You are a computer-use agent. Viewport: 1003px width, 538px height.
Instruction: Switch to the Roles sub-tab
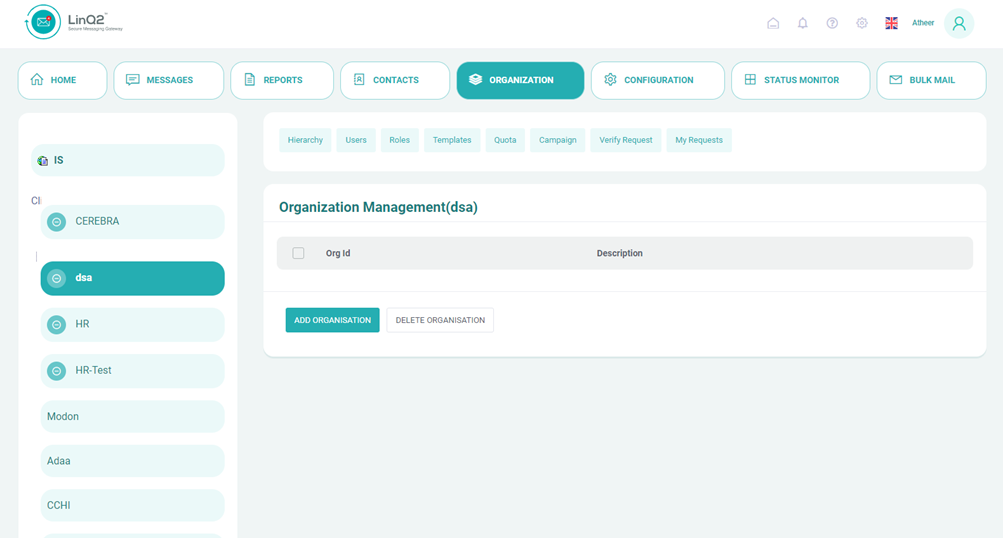pos(400,140)
